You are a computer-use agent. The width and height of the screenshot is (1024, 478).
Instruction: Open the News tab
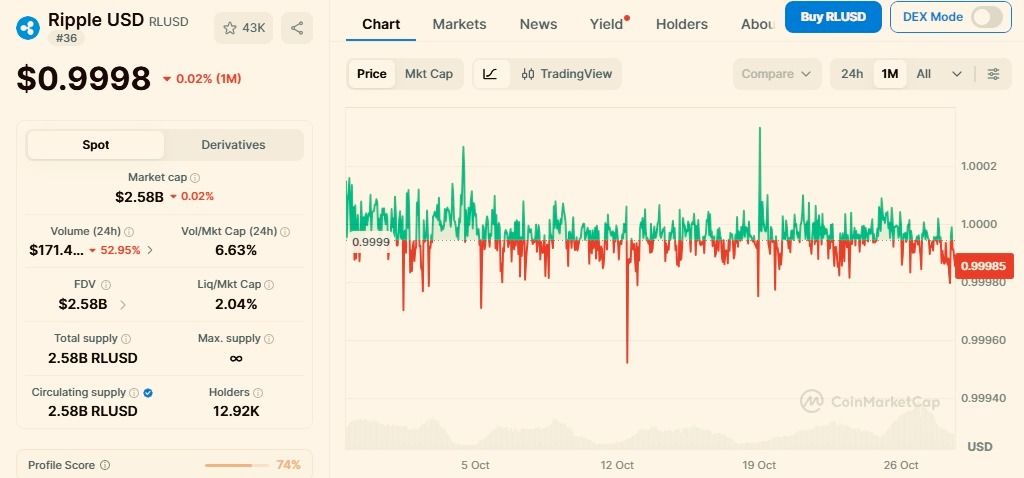[538, 24]
